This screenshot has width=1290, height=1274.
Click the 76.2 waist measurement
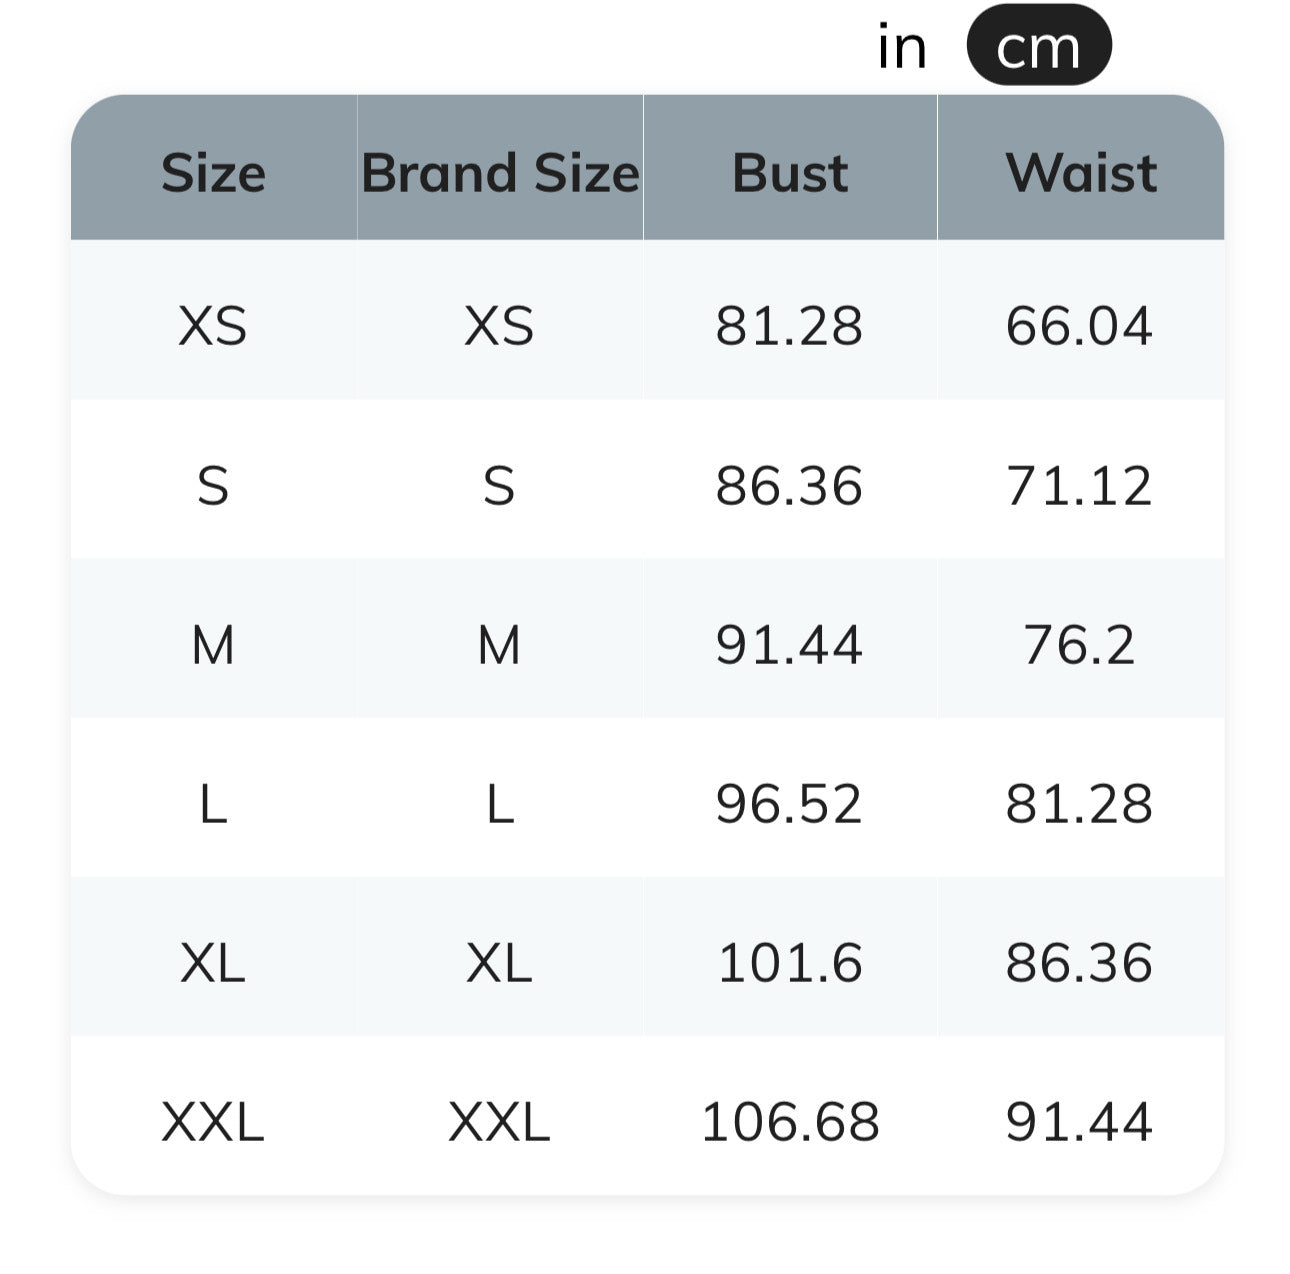tap(1079, 645)
